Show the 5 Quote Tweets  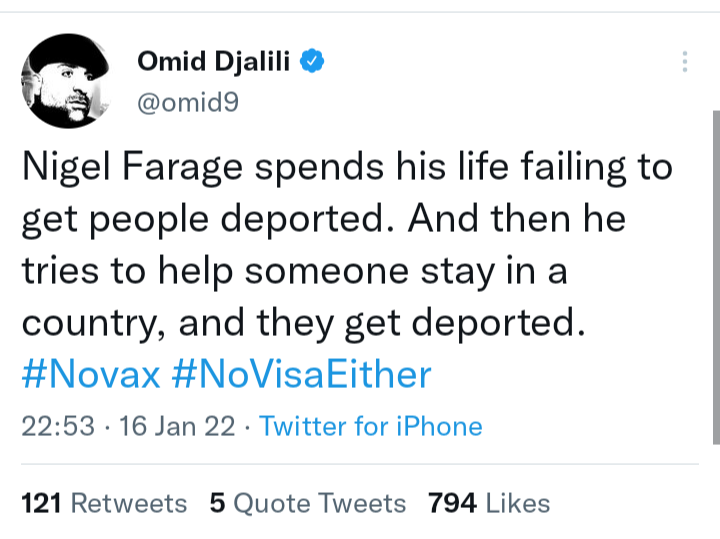click(308, 503)
